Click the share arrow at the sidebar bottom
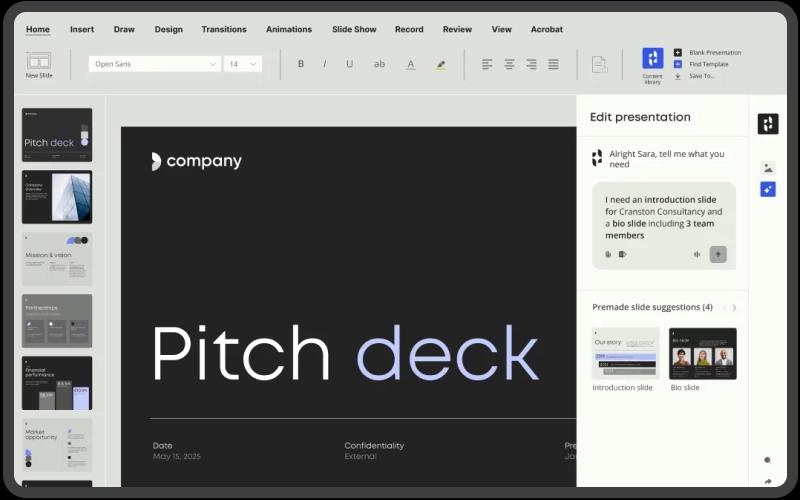 coord(768,481)
